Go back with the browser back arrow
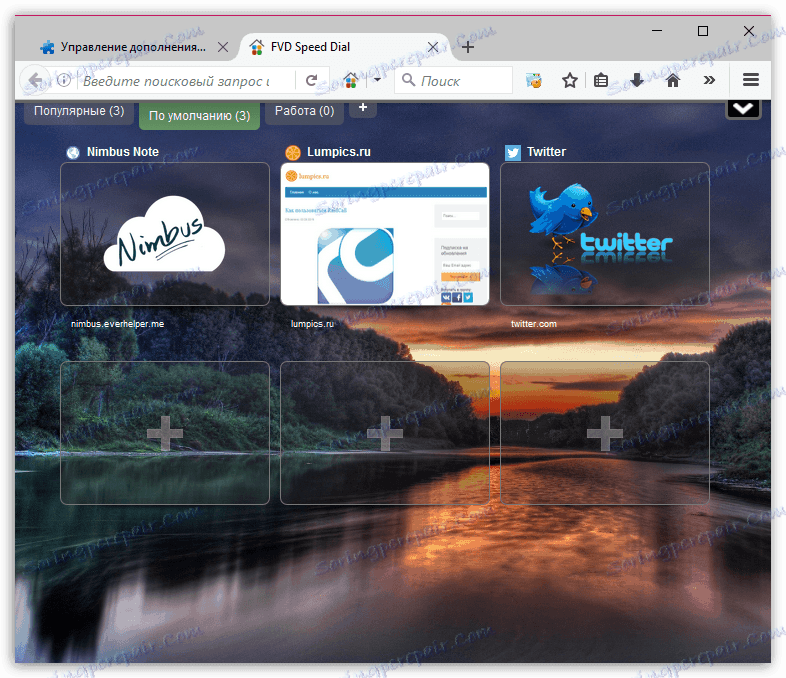 tap(35, 80)
